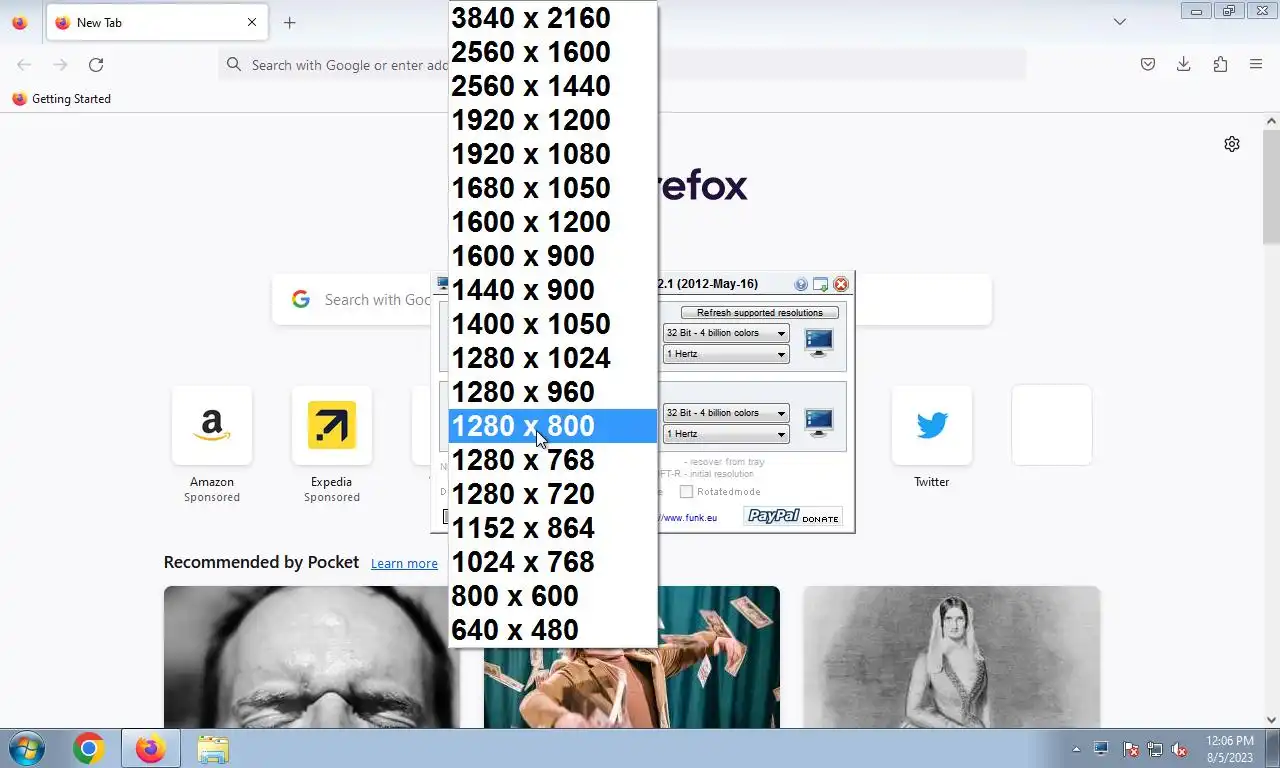Select the 1024 x 768 resolution
Screen dimensions: 1280x768
coord(553,562)
